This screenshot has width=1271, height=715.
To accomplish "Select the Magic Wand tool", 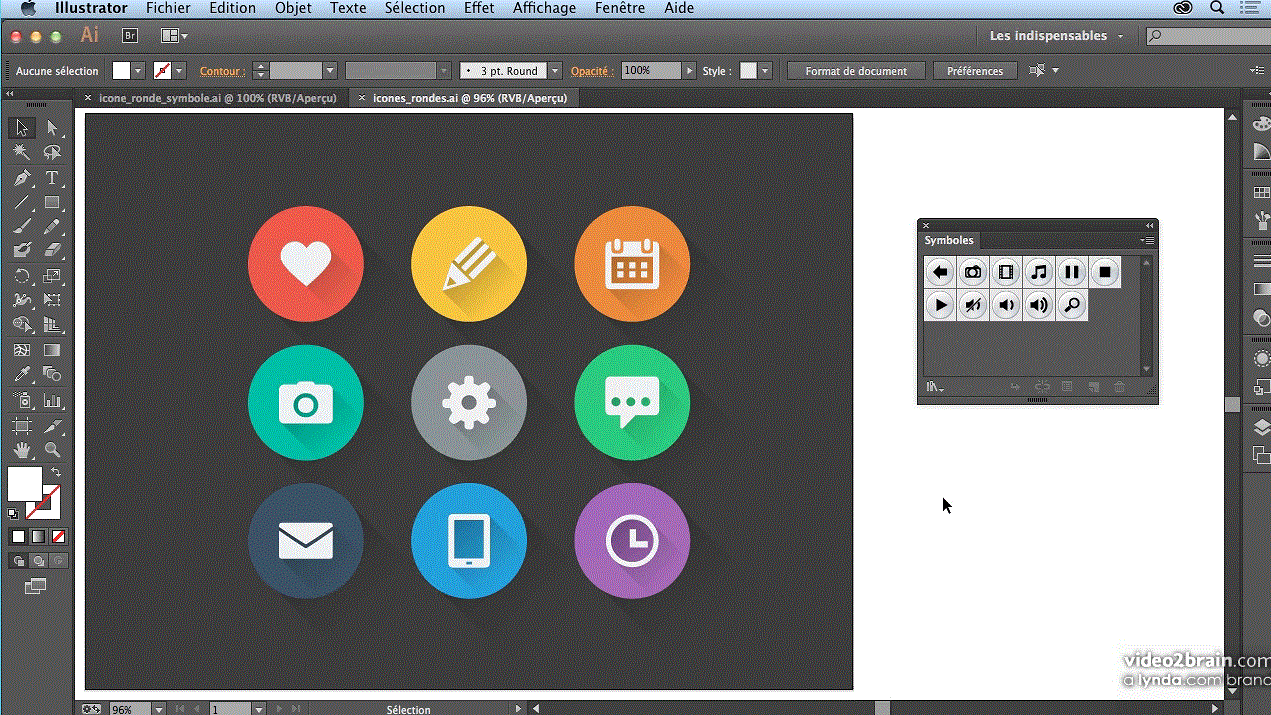I will [x=22, y=152].
